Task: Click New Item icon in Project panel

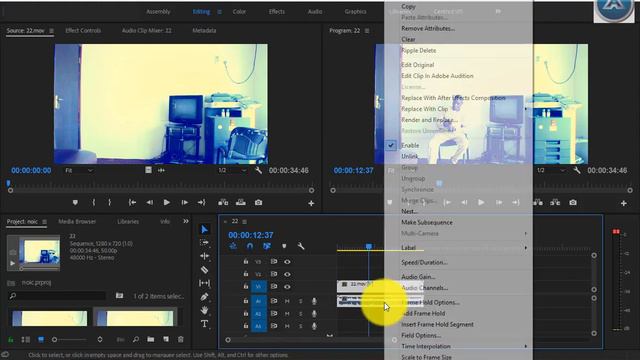Action: 166,339
